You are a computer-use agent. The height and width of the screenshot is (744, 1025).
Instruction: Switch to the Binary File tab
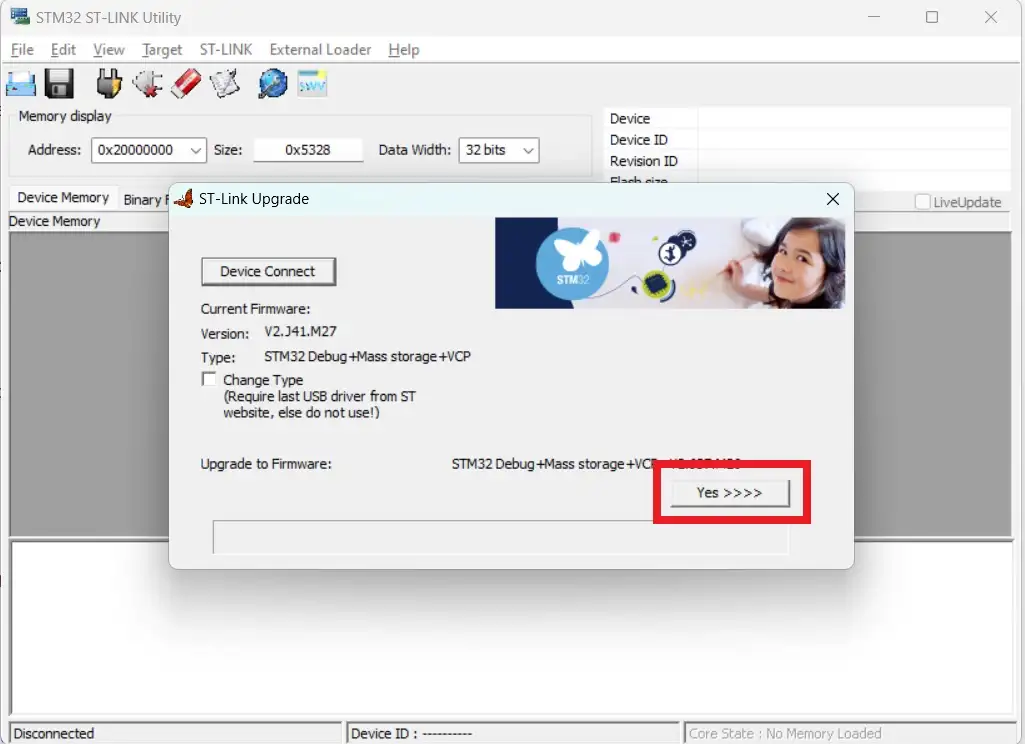click(145, 199)
